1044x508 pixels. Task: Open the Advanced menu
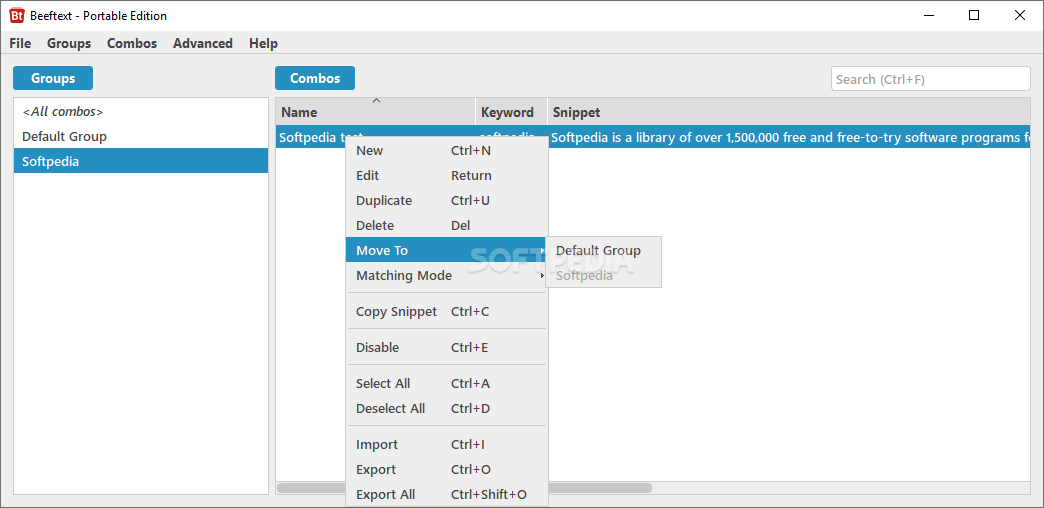tap(202, 43)
